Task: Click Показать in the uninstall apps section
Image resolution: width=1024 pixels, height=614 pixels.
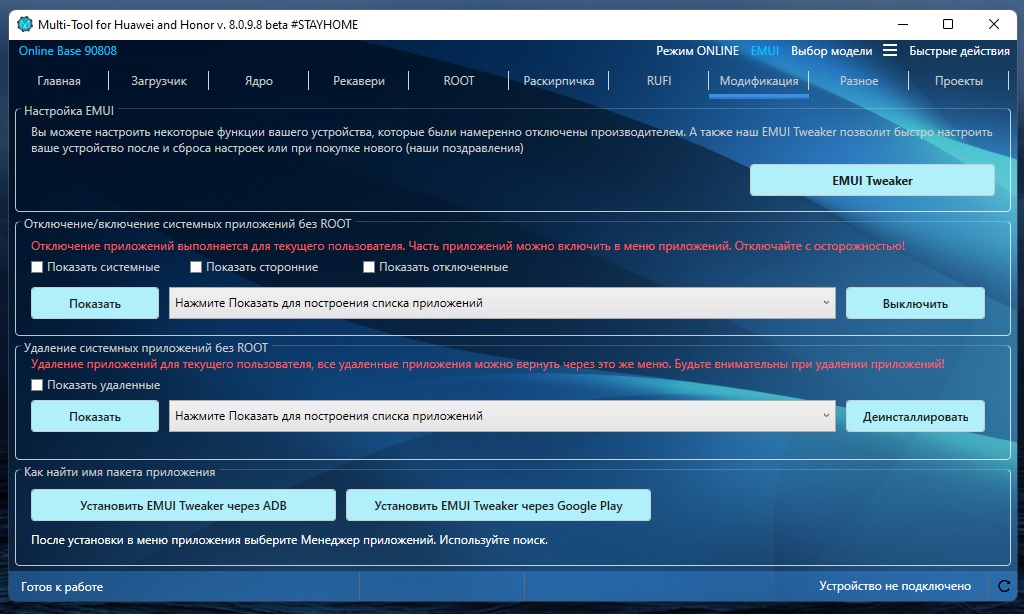Action: click(x=95, y=416)
